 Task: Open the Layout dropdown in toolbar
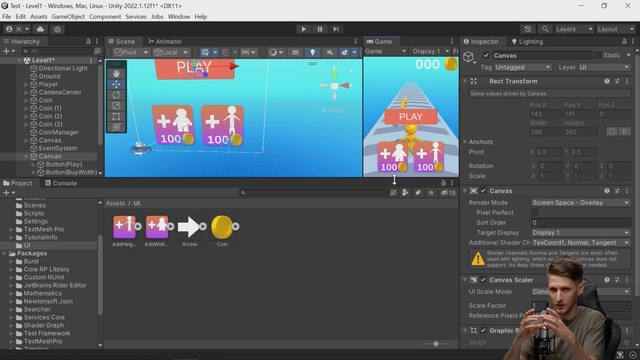tap(616, 29)
